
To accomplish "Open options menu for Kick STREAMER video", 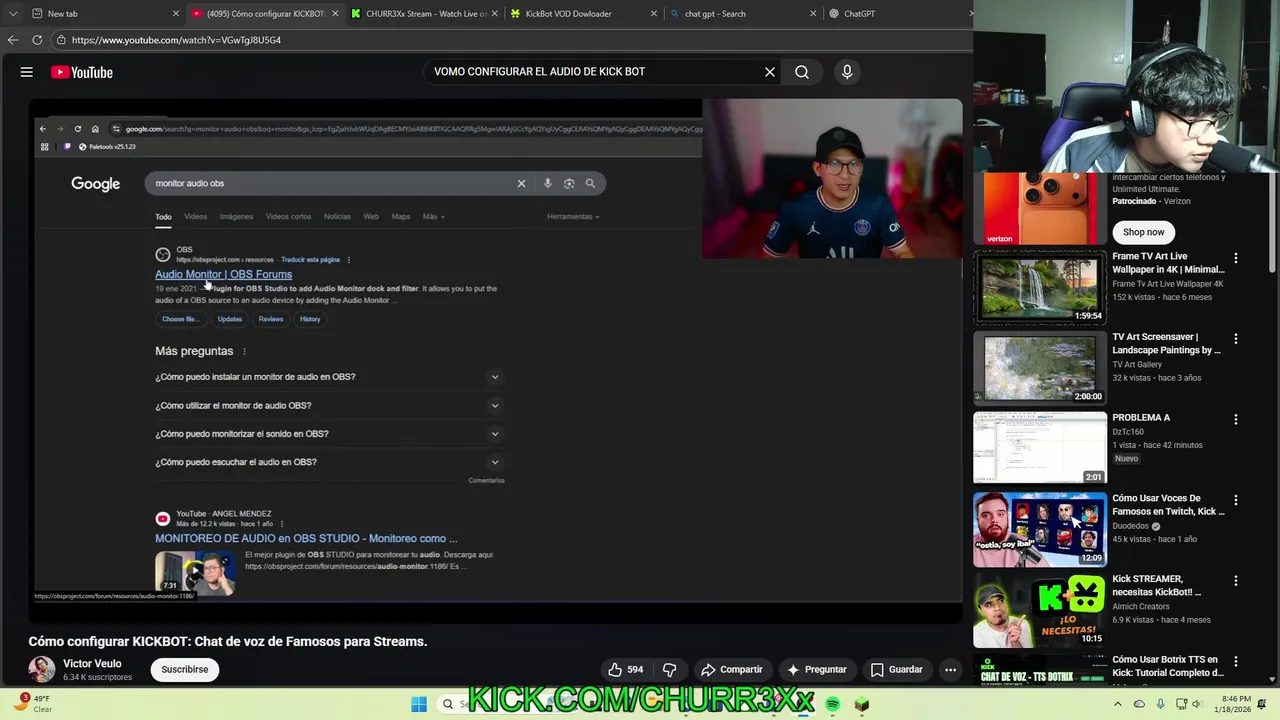I will coord(1236,581).
